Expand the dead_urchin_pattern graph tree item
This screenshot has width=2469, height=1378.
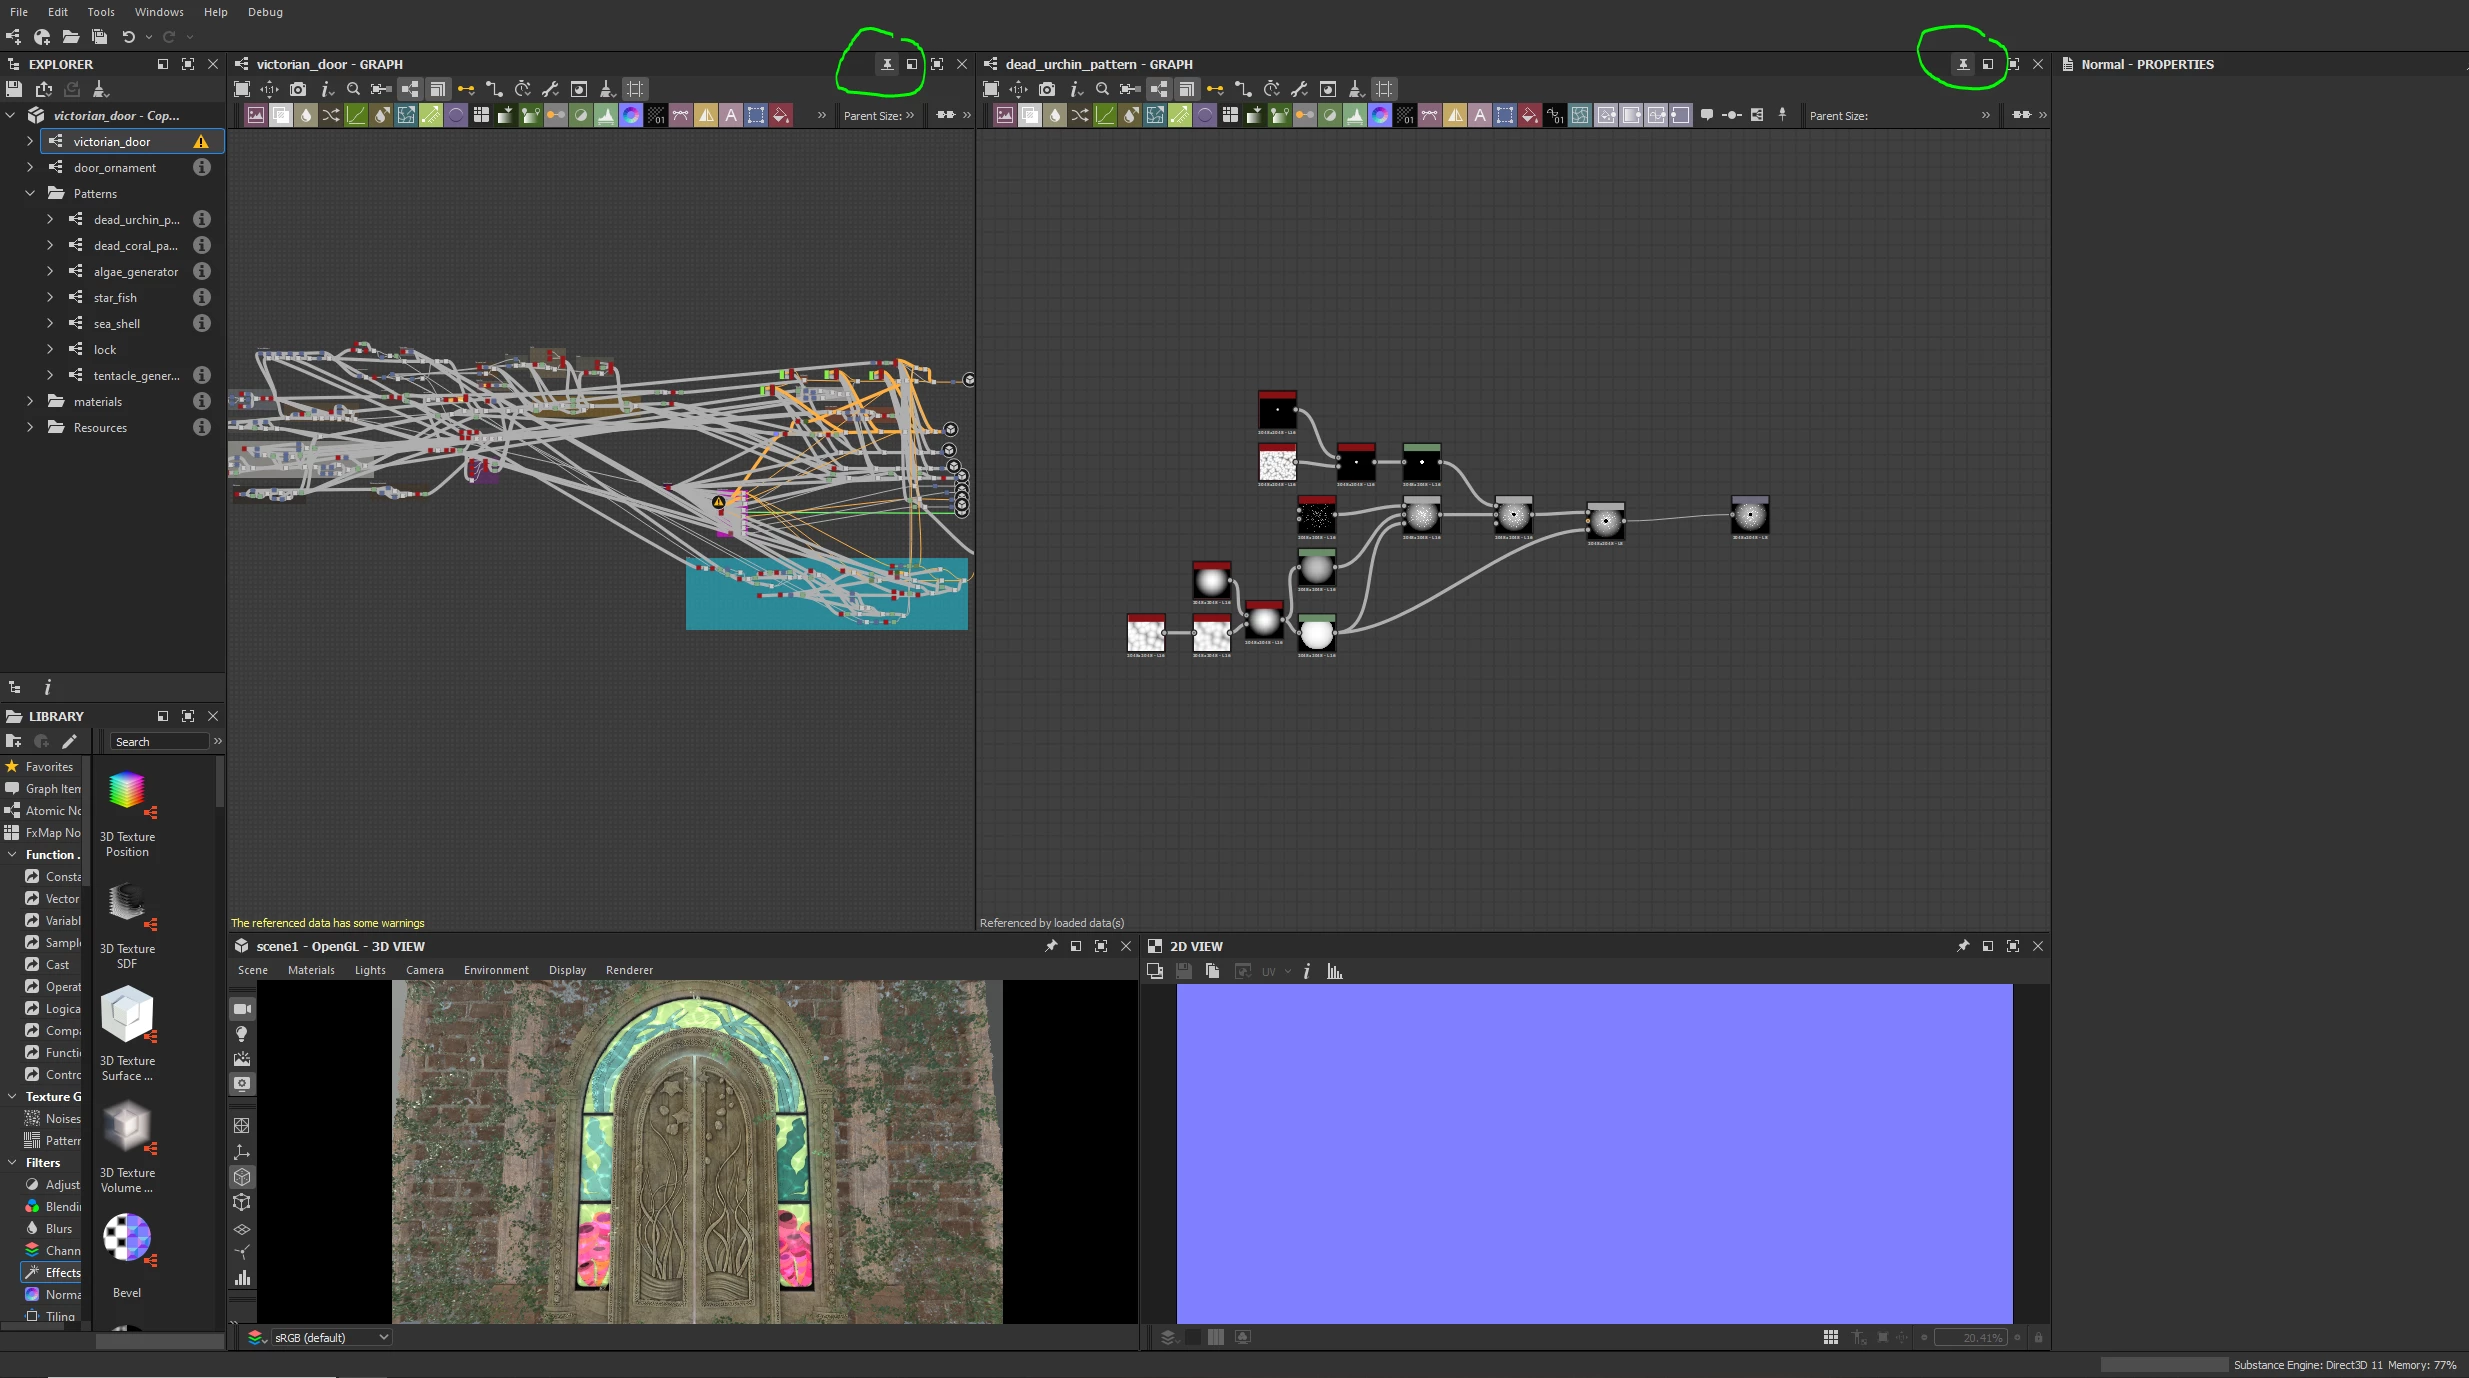[x=50, y=219]
